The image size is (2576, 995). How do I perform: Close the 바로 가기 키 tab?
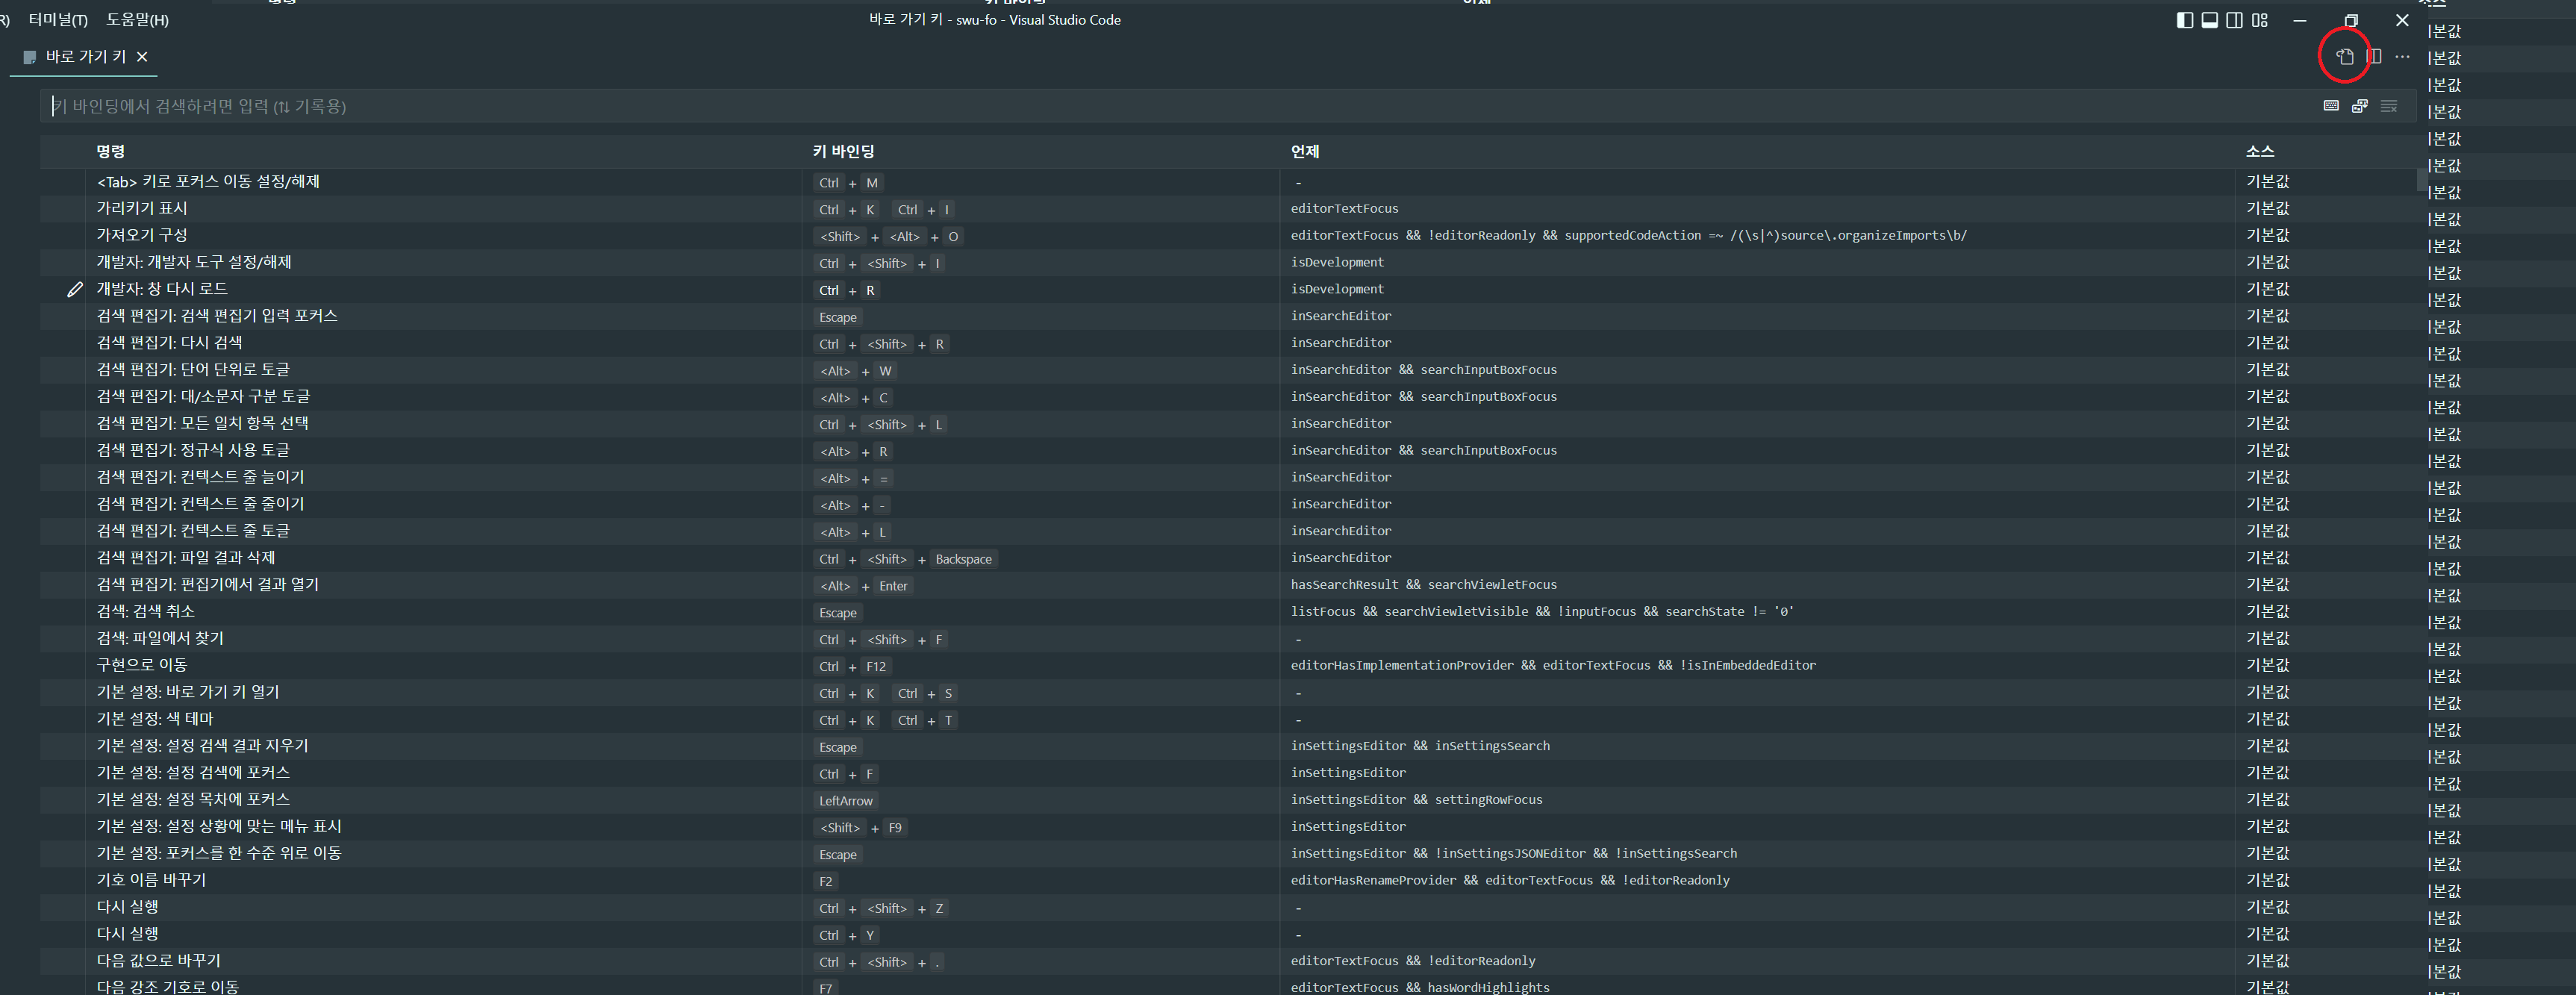(142, 57)
